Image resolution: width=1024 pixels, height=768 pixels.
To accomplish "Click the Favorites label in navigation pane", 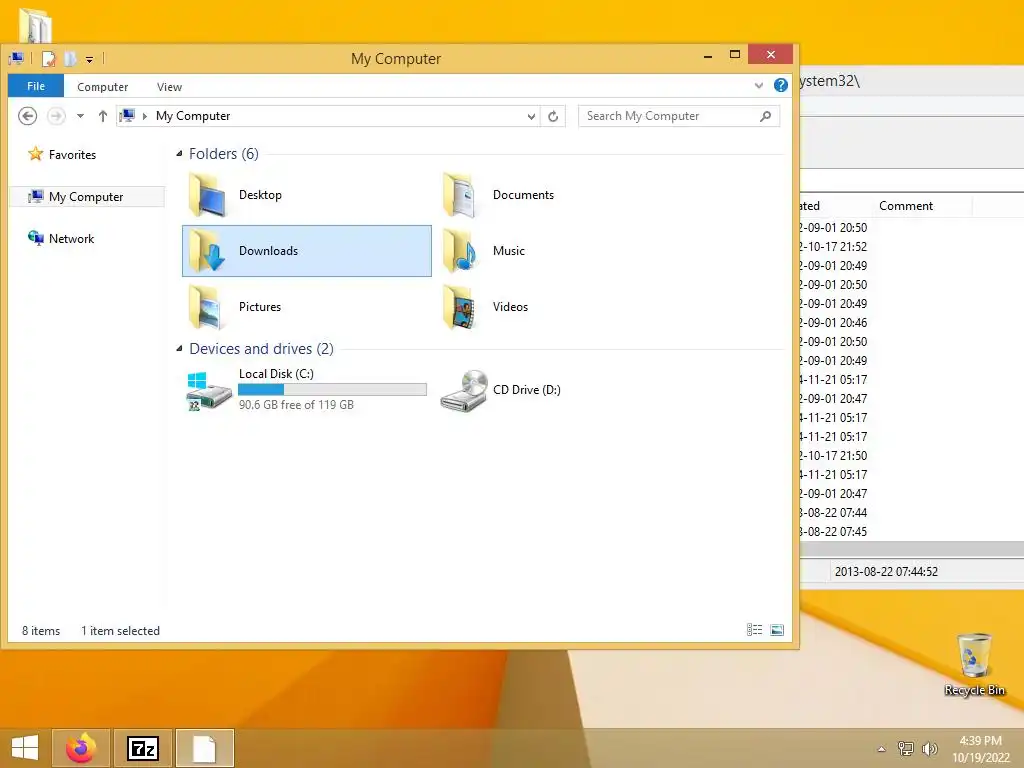I will pos(72,155).
